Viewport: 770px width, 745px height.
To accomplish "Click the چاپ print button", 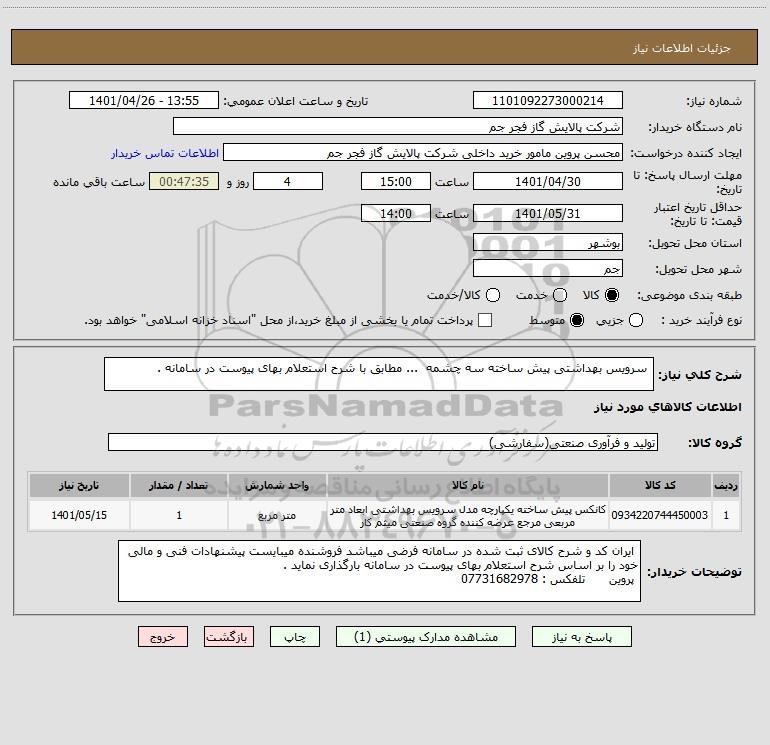I will (x=295, y=636).
